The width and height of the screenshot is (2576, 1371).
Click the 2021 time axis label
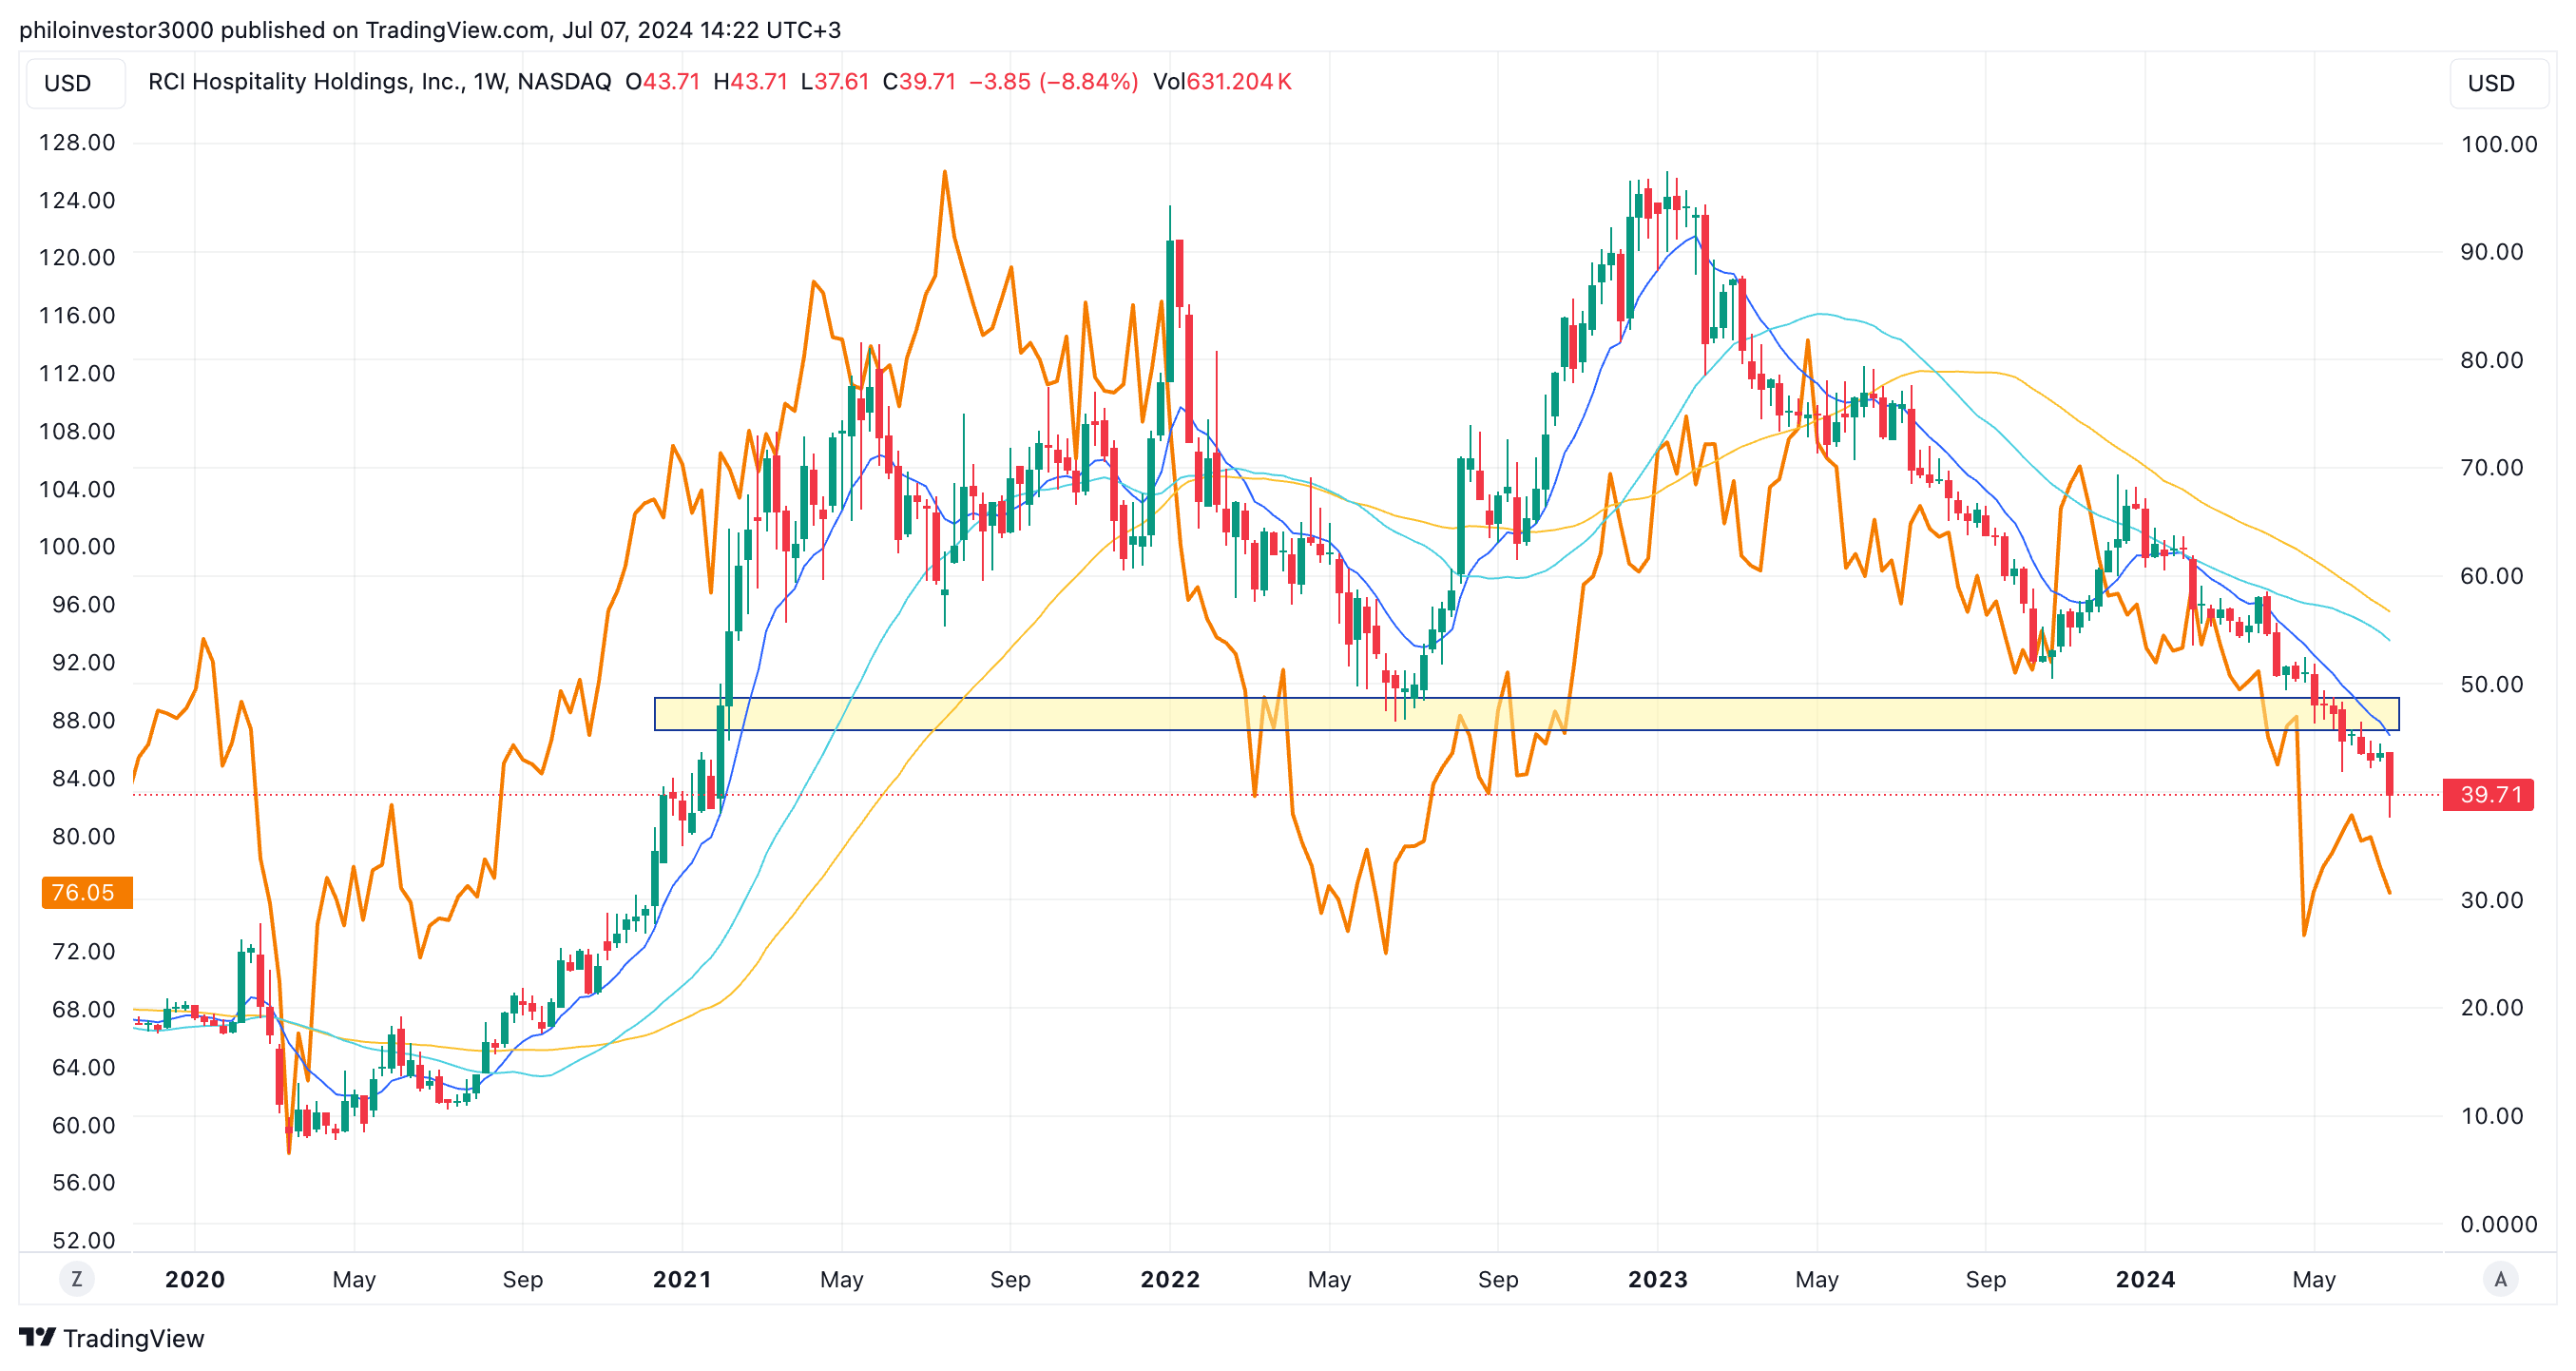(x=682, y=1279)
